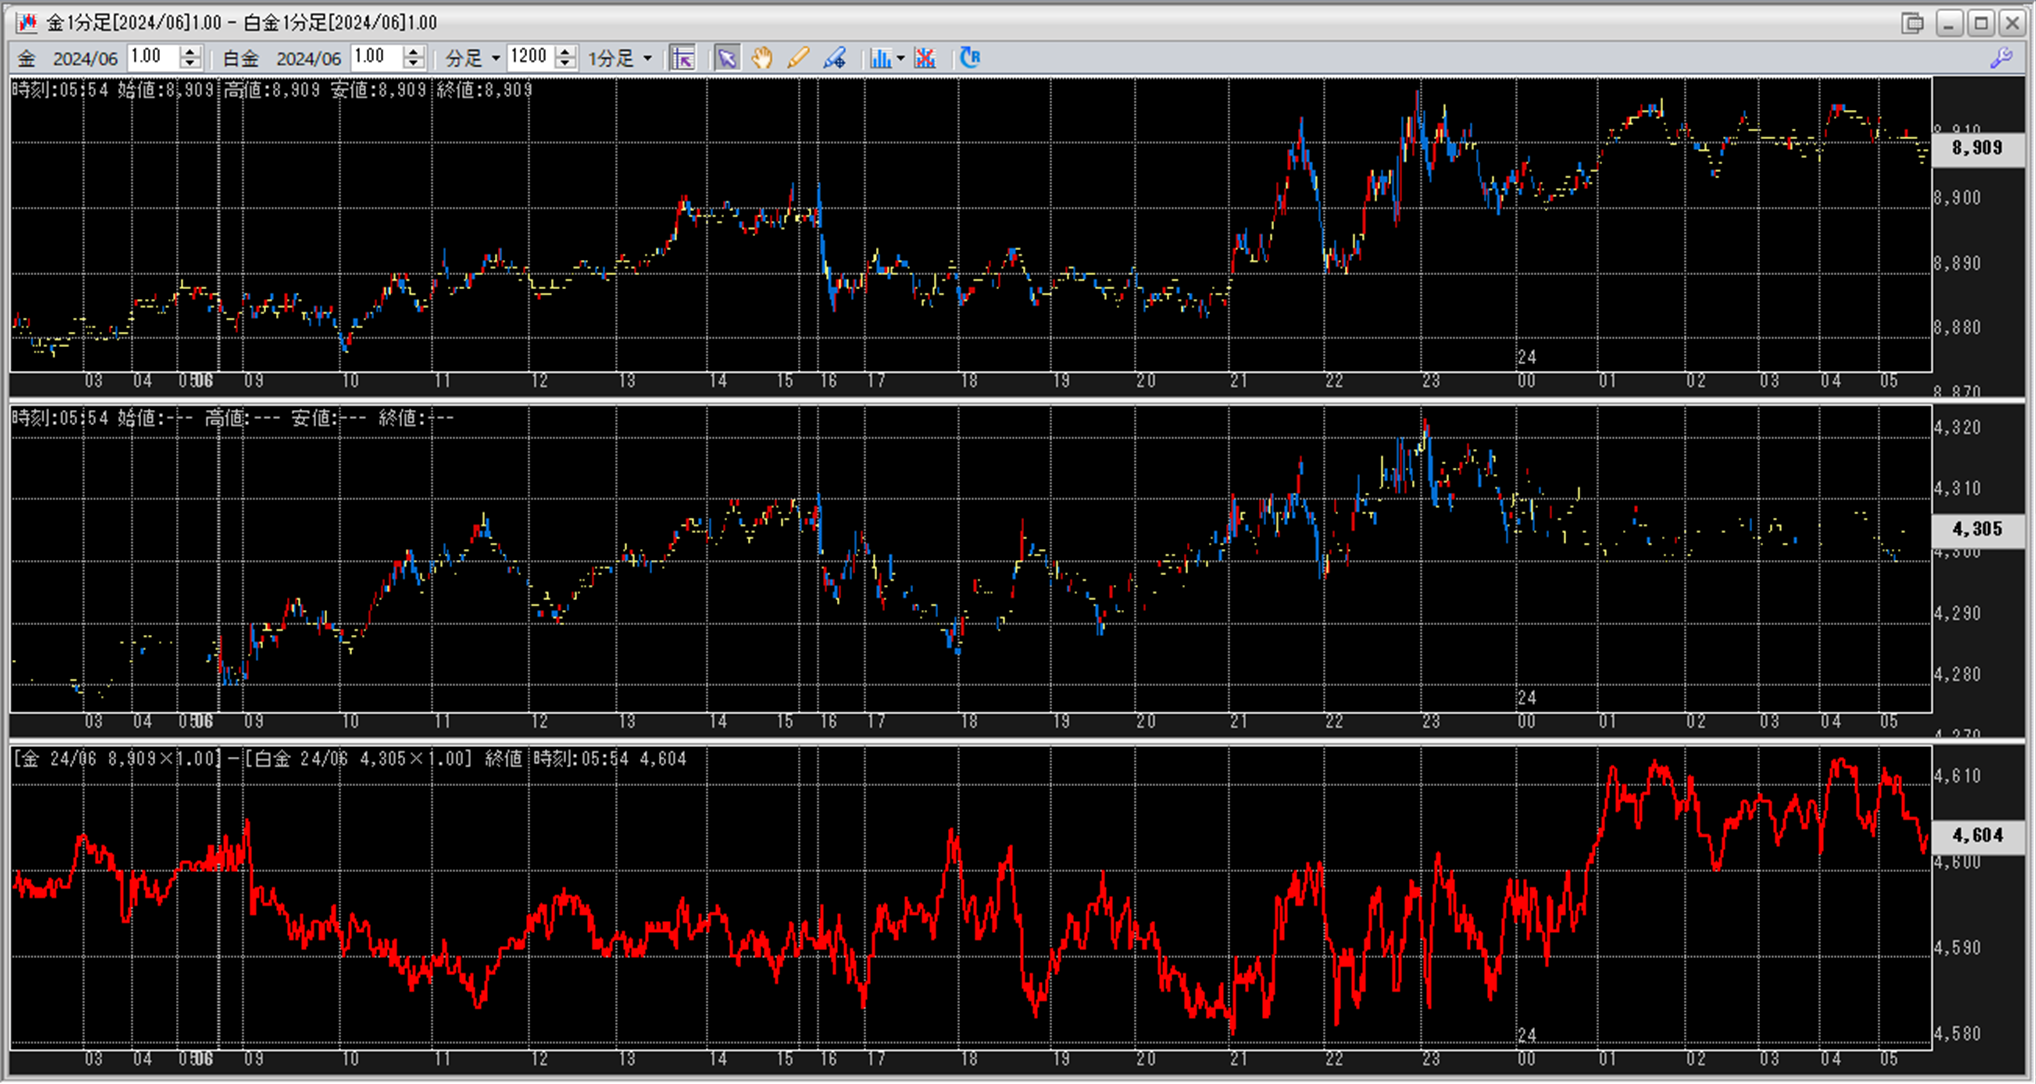Click the blue refresh reload icon

[969, 58]
